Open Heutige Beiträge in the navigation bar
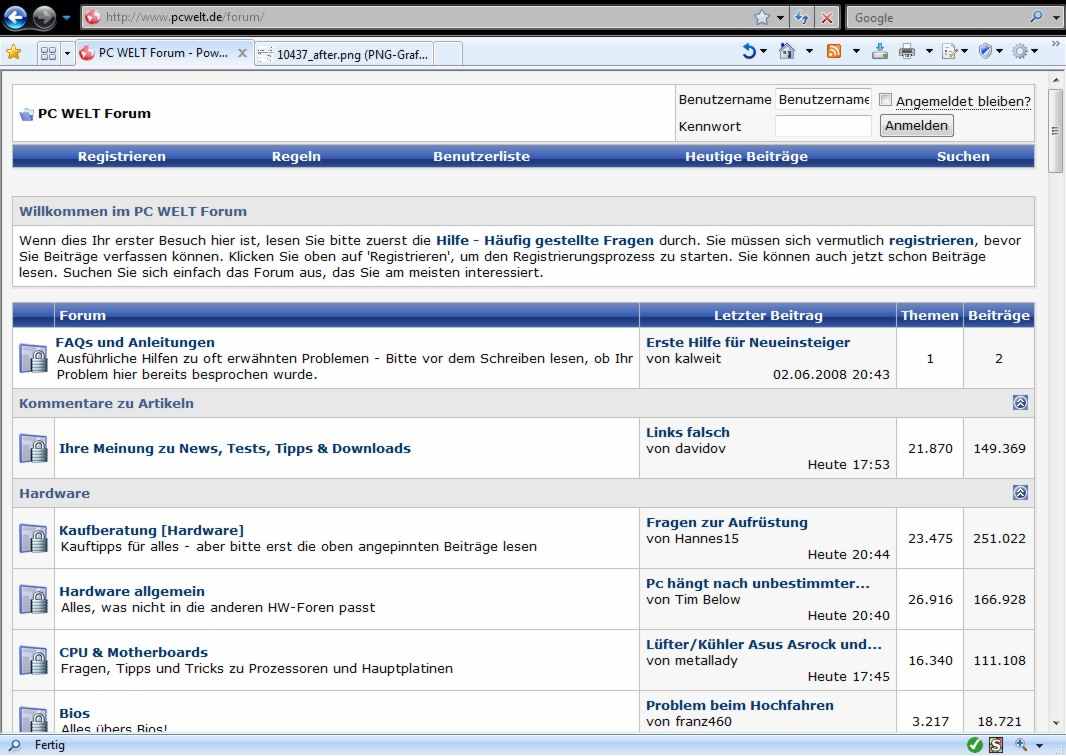This screenshot has width=1066, height=756. (x=746, y=156)
